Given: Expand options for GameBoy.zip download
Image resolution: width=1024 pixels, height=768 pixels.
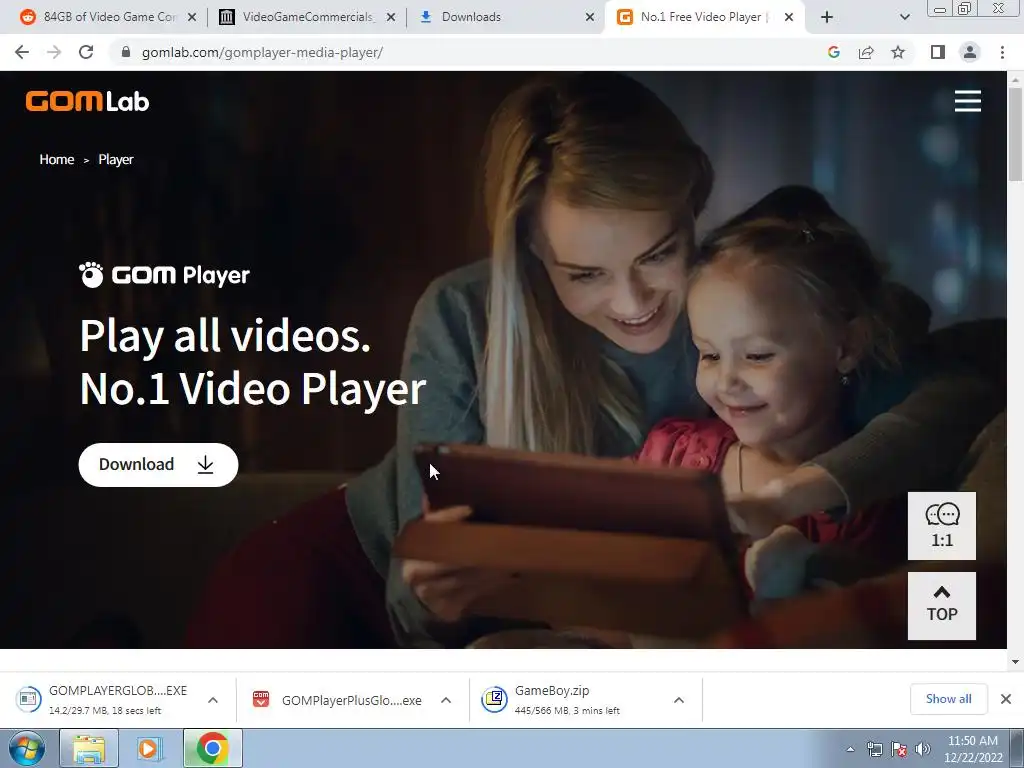Looking at the screenshot, I should [x=679, y=700].
